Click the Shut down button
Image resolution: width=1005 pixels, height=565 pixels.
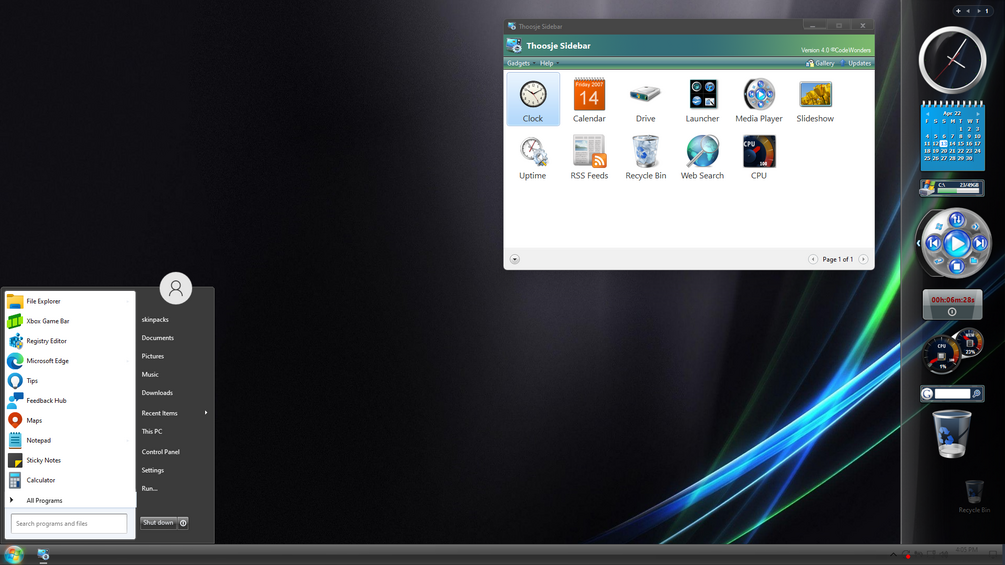coord(158,523)
